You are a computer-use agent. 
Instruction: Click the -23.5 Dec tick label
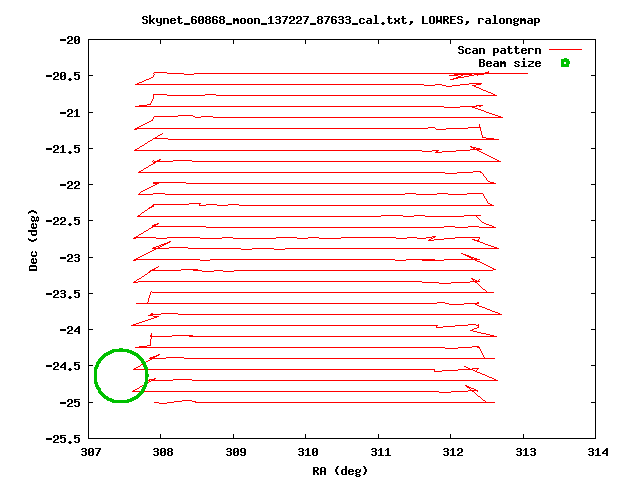63,294
